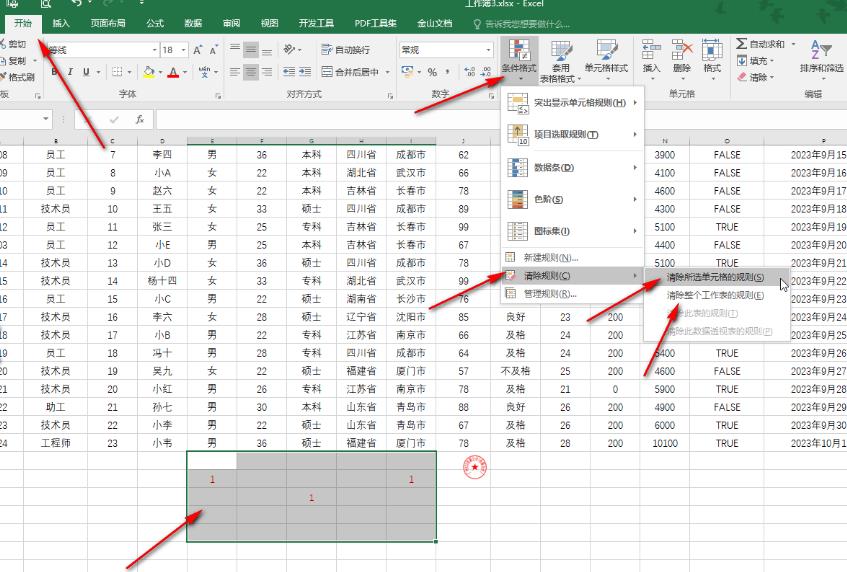Open Color Scales (色阶) submenu
Screen dimensions: 847x572
point(573,199)
